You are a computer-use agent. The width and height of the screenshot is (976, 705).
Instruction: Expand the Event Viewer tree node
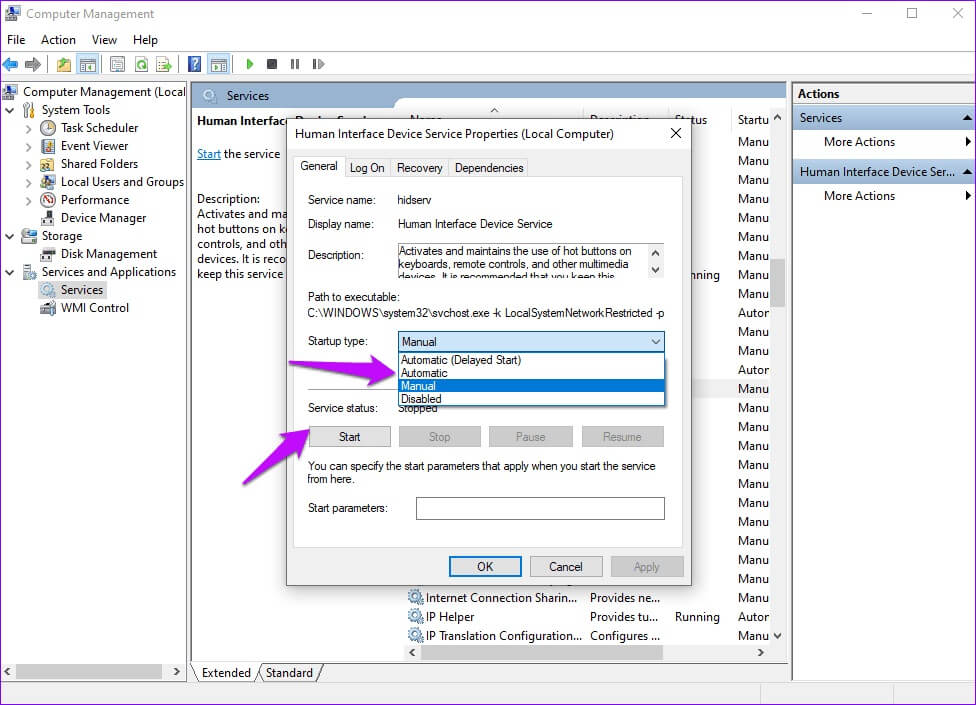tap(29, 147)
